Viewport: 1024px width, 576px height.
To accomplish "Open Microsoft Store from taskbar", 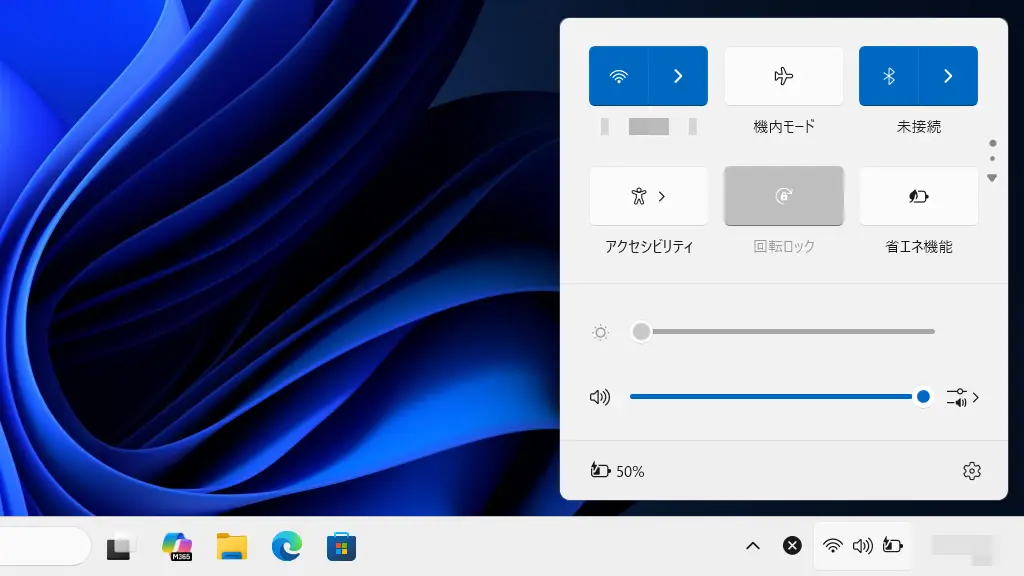I will point(342,546).
